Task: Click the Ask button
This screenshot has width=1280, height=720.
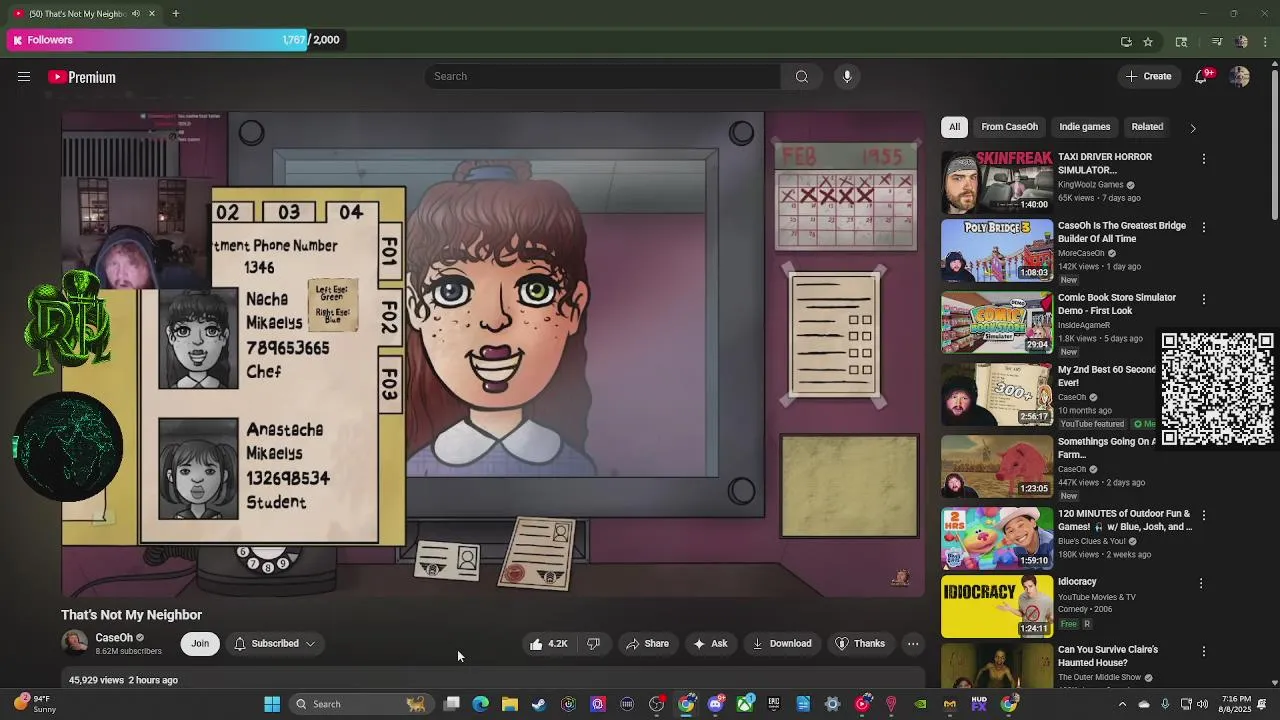Action: [710, 644]
